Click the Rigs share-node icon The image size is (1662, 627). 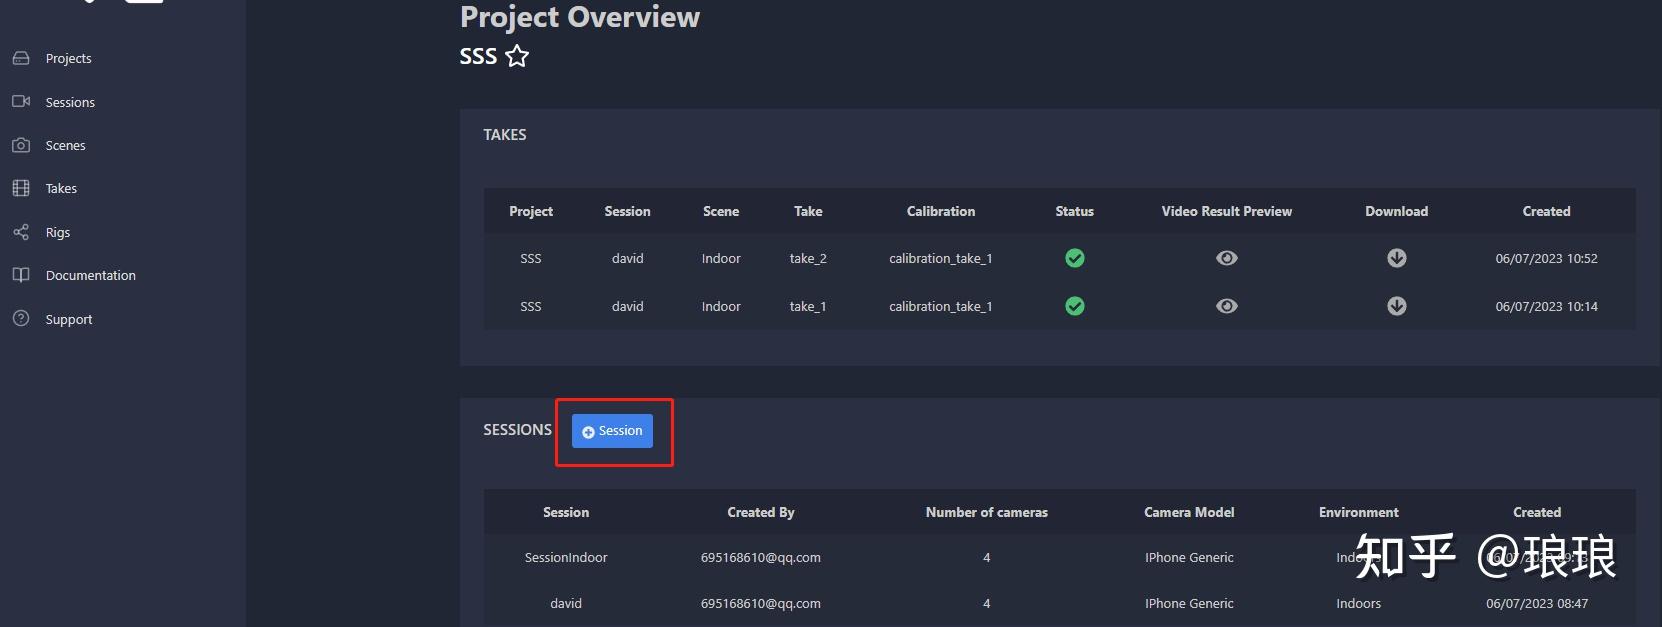click(21, 232)
